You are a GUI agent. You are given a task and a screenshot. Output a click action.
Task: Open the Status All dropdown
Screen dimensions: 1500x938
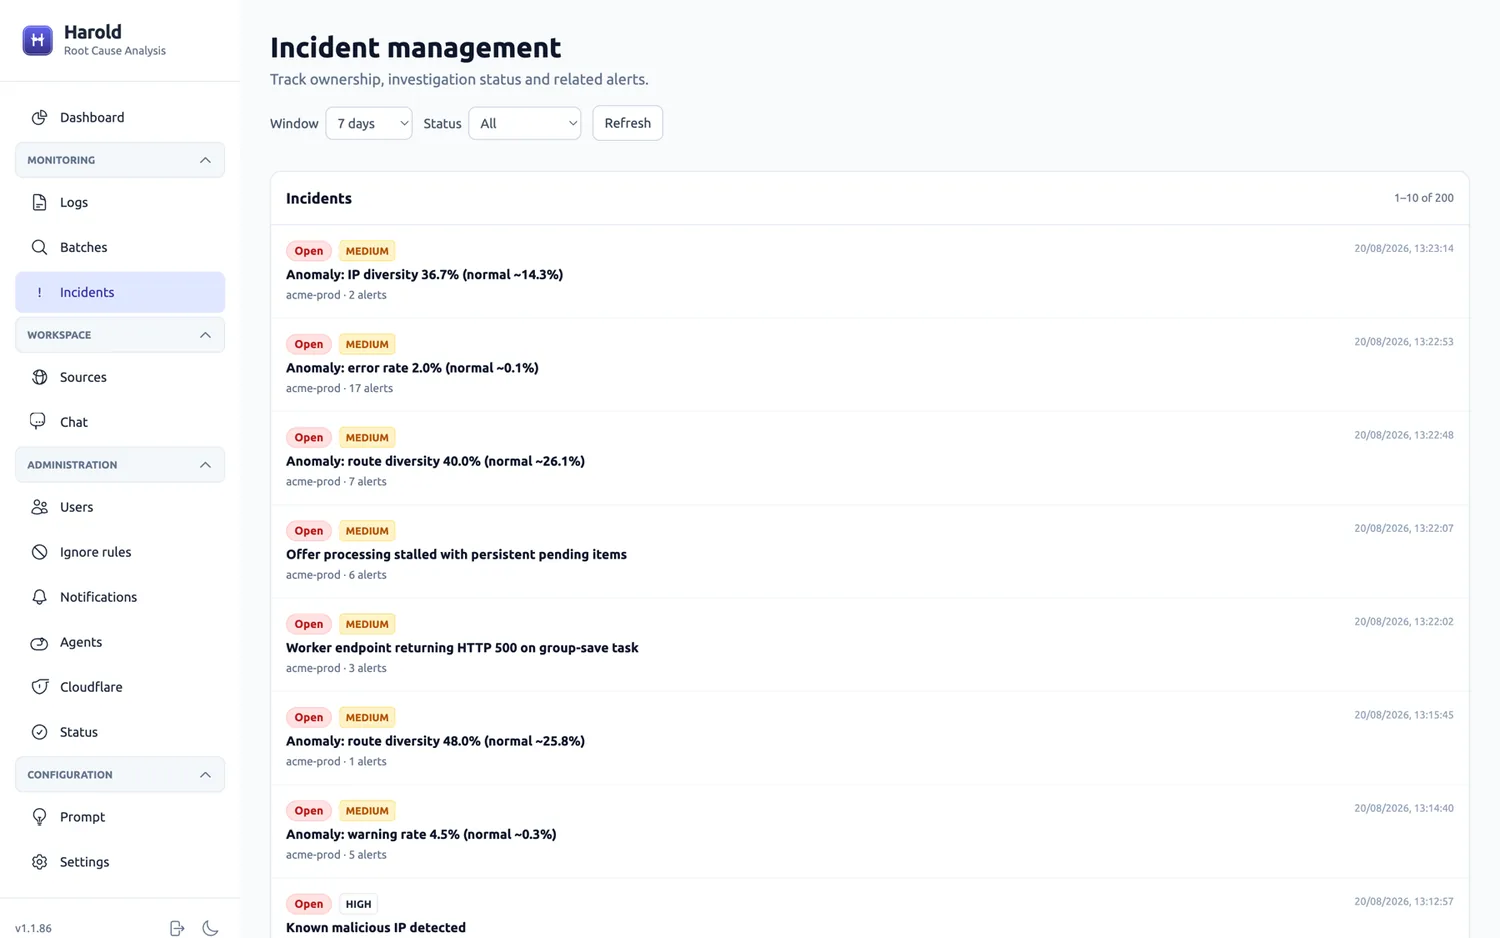[x=525, y=123]
